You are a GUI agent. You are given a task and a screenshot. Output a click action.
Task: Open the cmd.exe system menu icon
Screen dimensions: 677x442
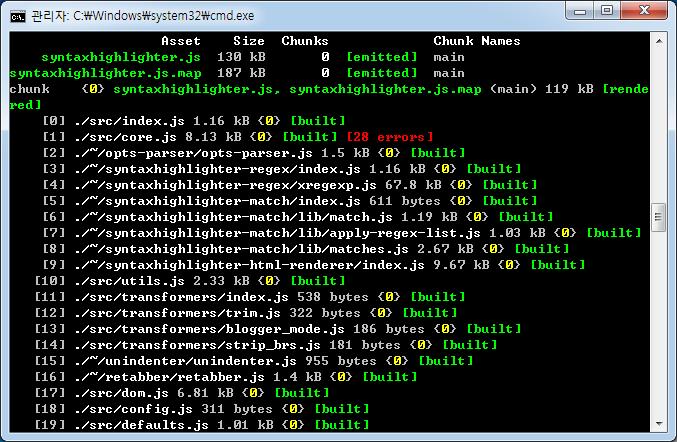pyautogui.click(x=18, y=16)
